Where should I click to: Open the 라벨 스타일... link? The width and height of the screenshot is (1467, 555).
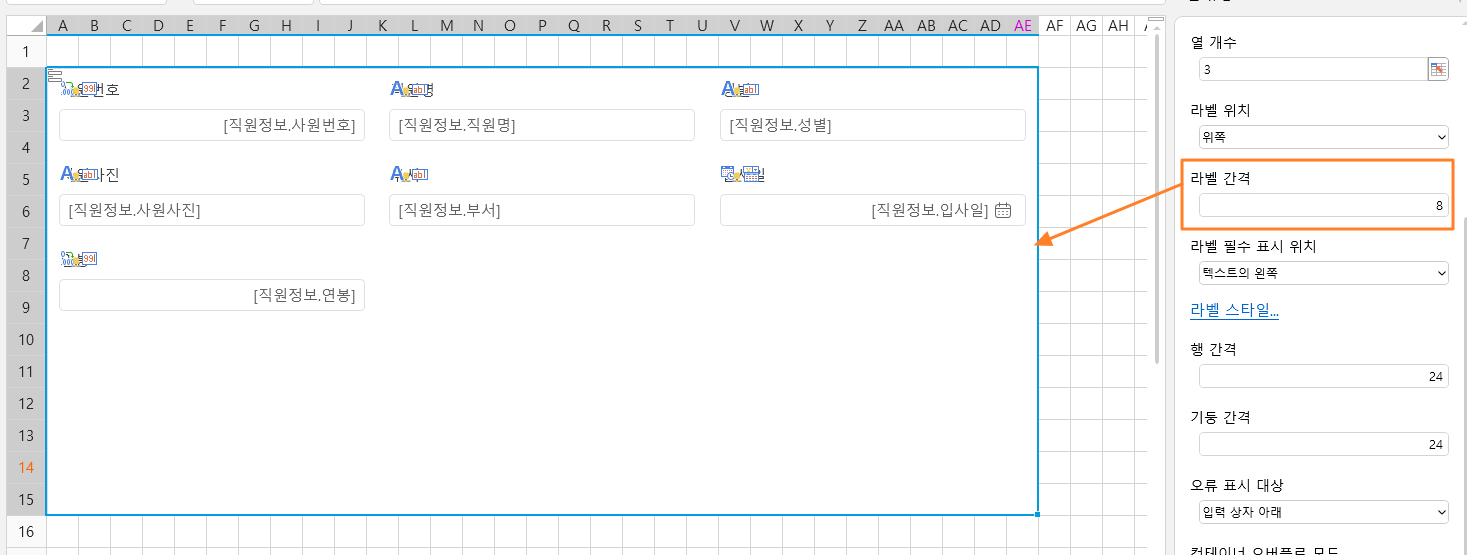point(1234,310)
